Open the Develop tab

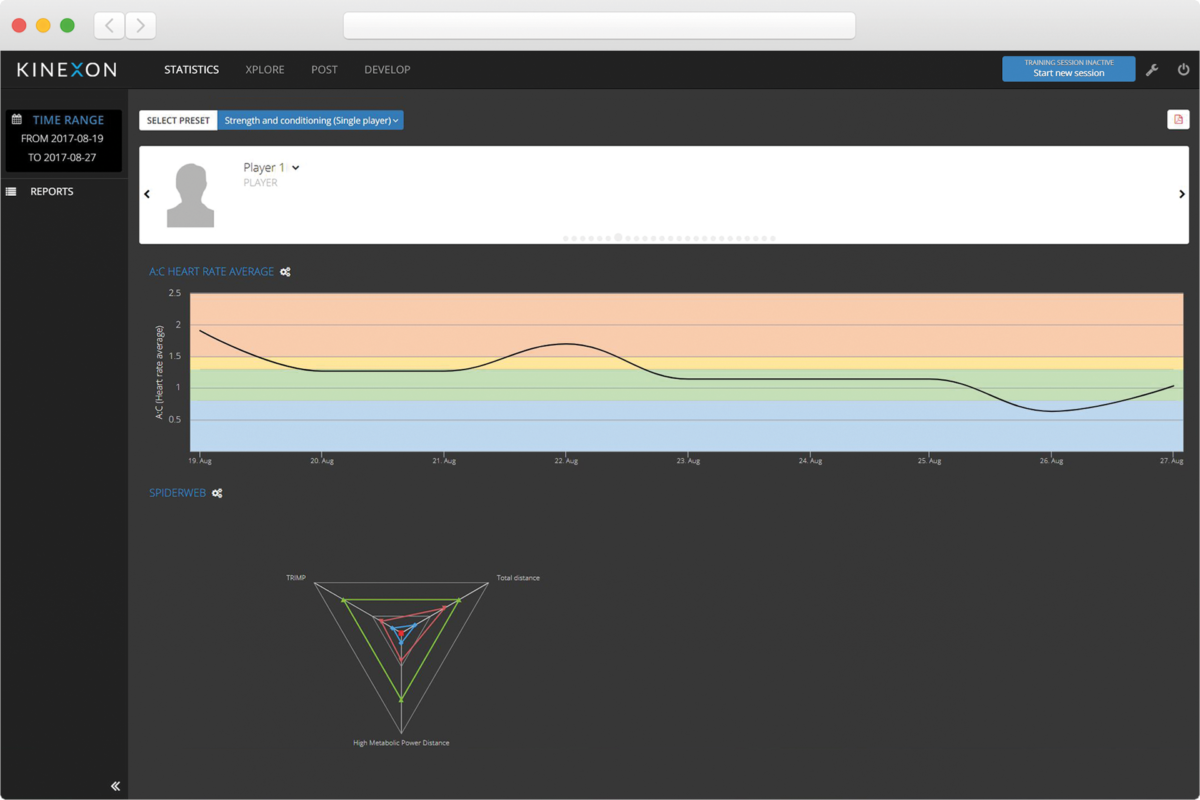click(x=387, y=70)
